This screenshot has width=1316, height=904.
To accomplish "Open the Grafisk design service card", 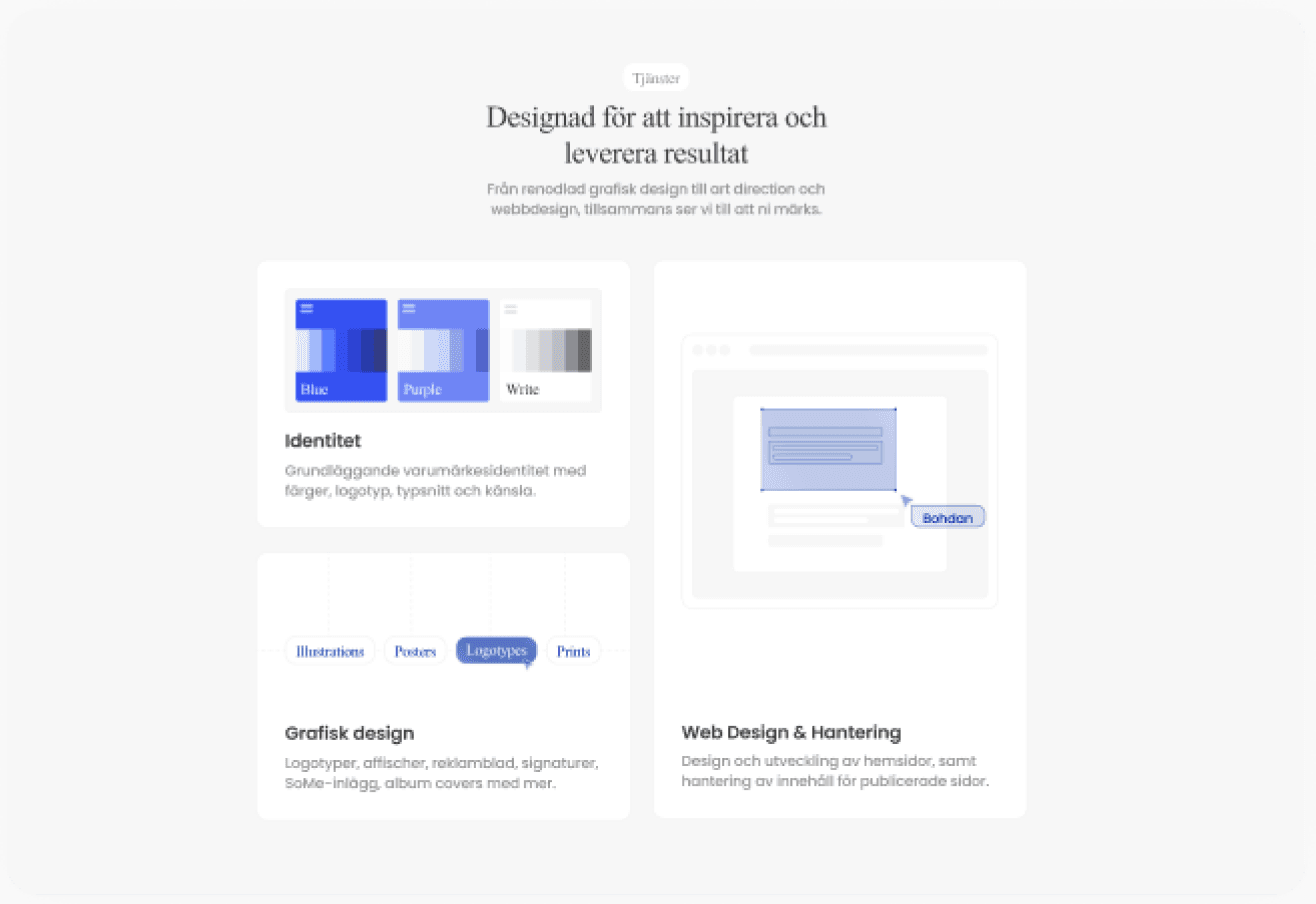I will click(443, 686).
